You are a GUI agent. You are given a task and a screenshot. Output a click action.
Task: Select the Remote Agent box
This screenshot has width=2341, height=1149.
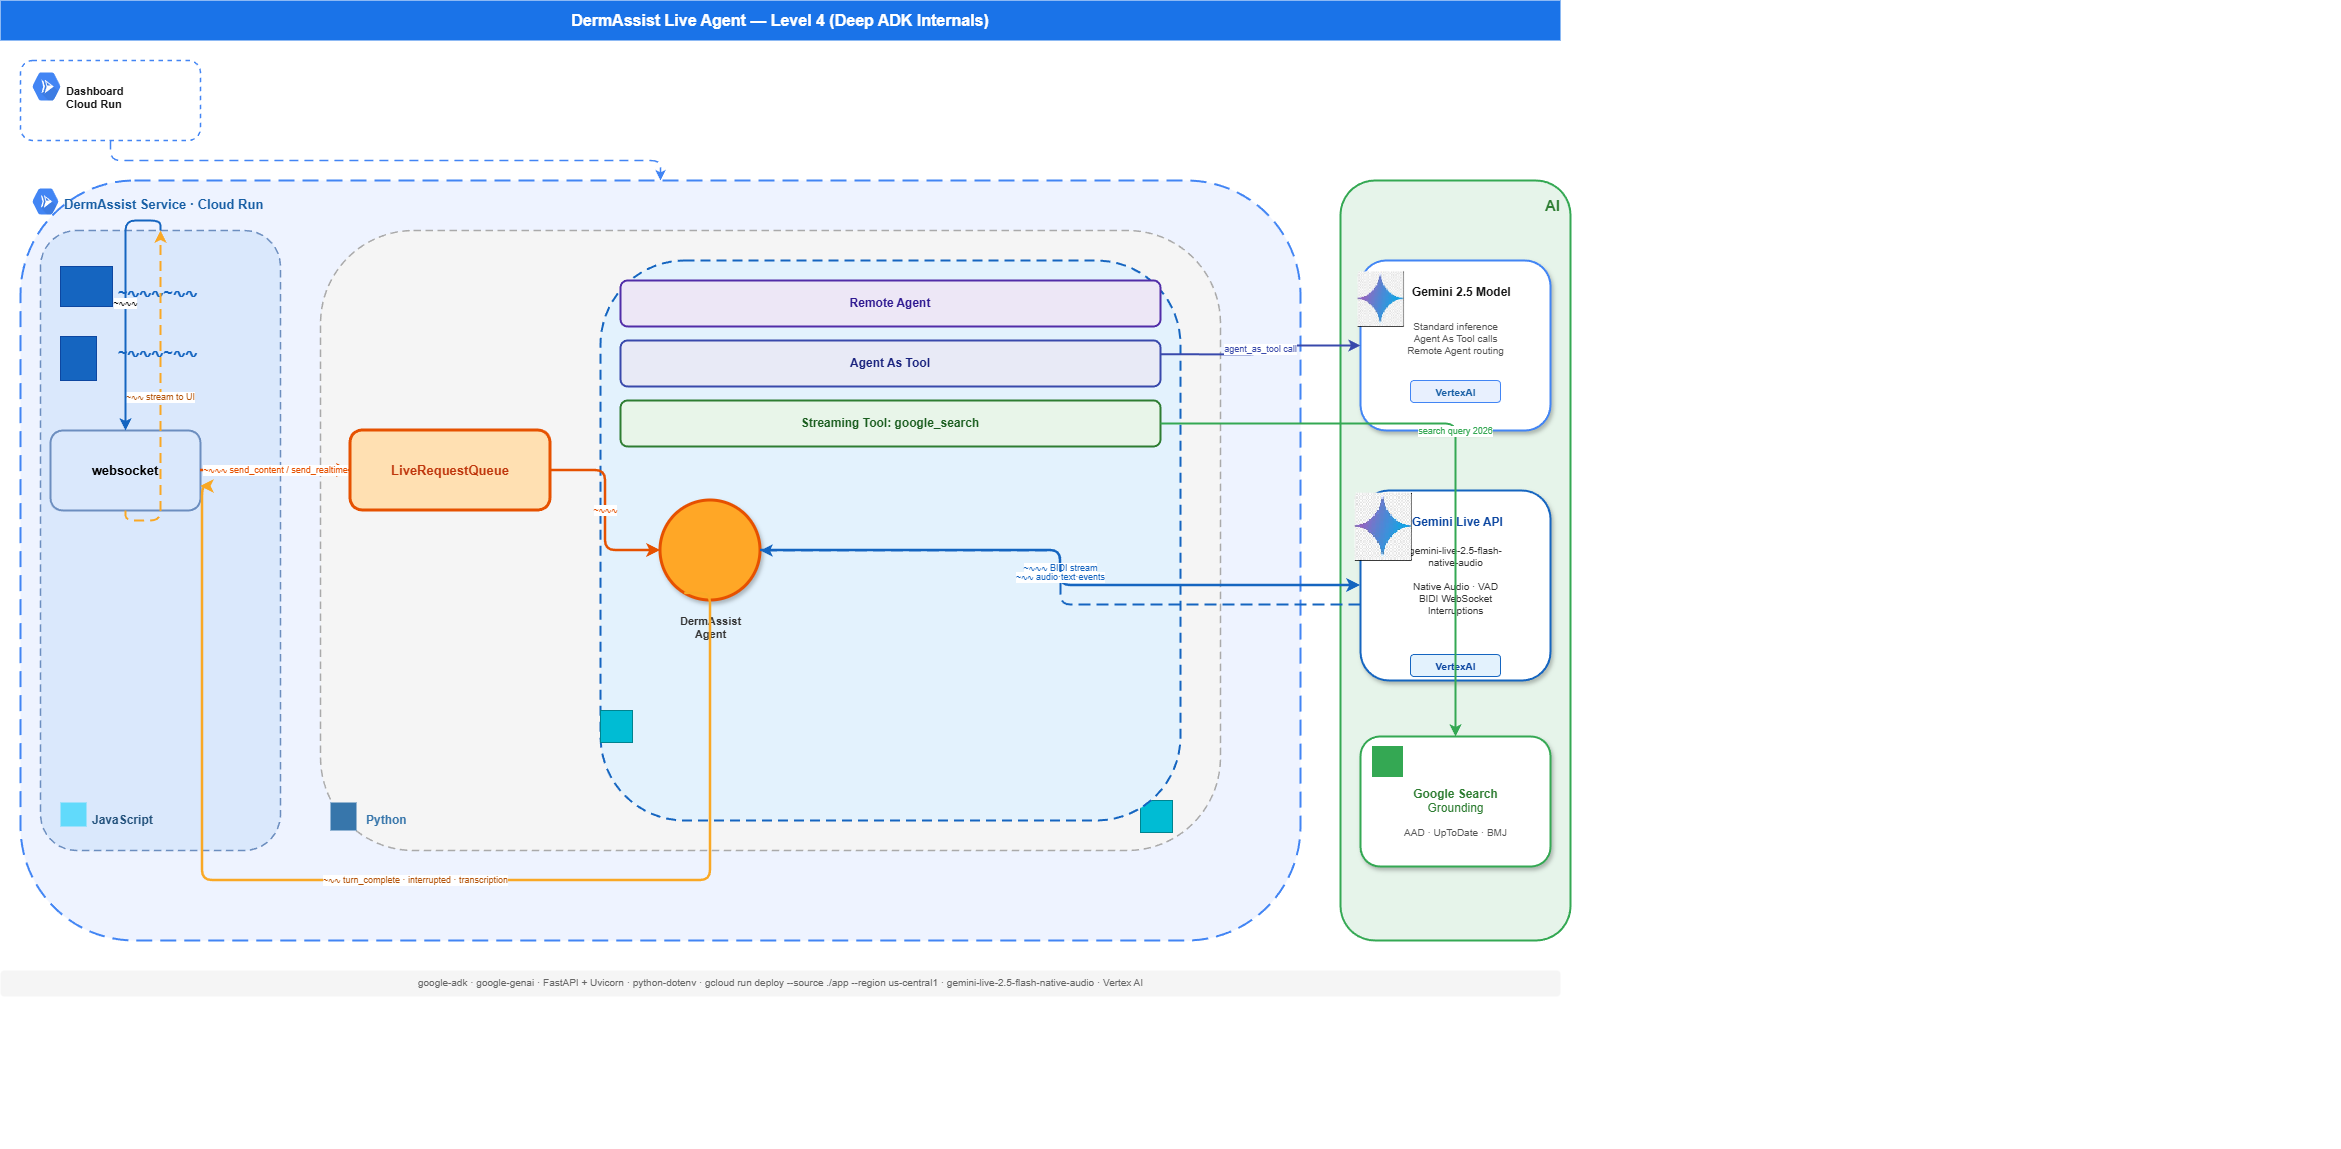[x=889, y=303]
